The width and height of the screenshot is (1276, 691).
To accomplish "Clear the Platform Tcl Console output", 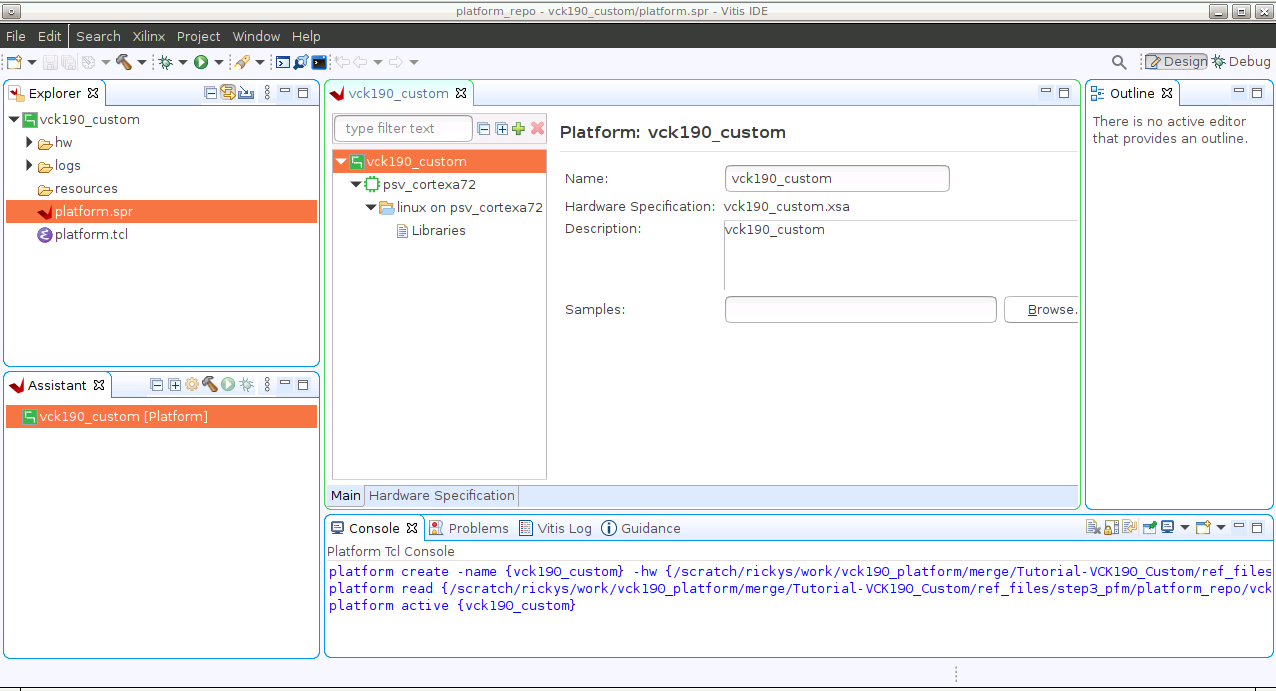I will (1091, 527).
